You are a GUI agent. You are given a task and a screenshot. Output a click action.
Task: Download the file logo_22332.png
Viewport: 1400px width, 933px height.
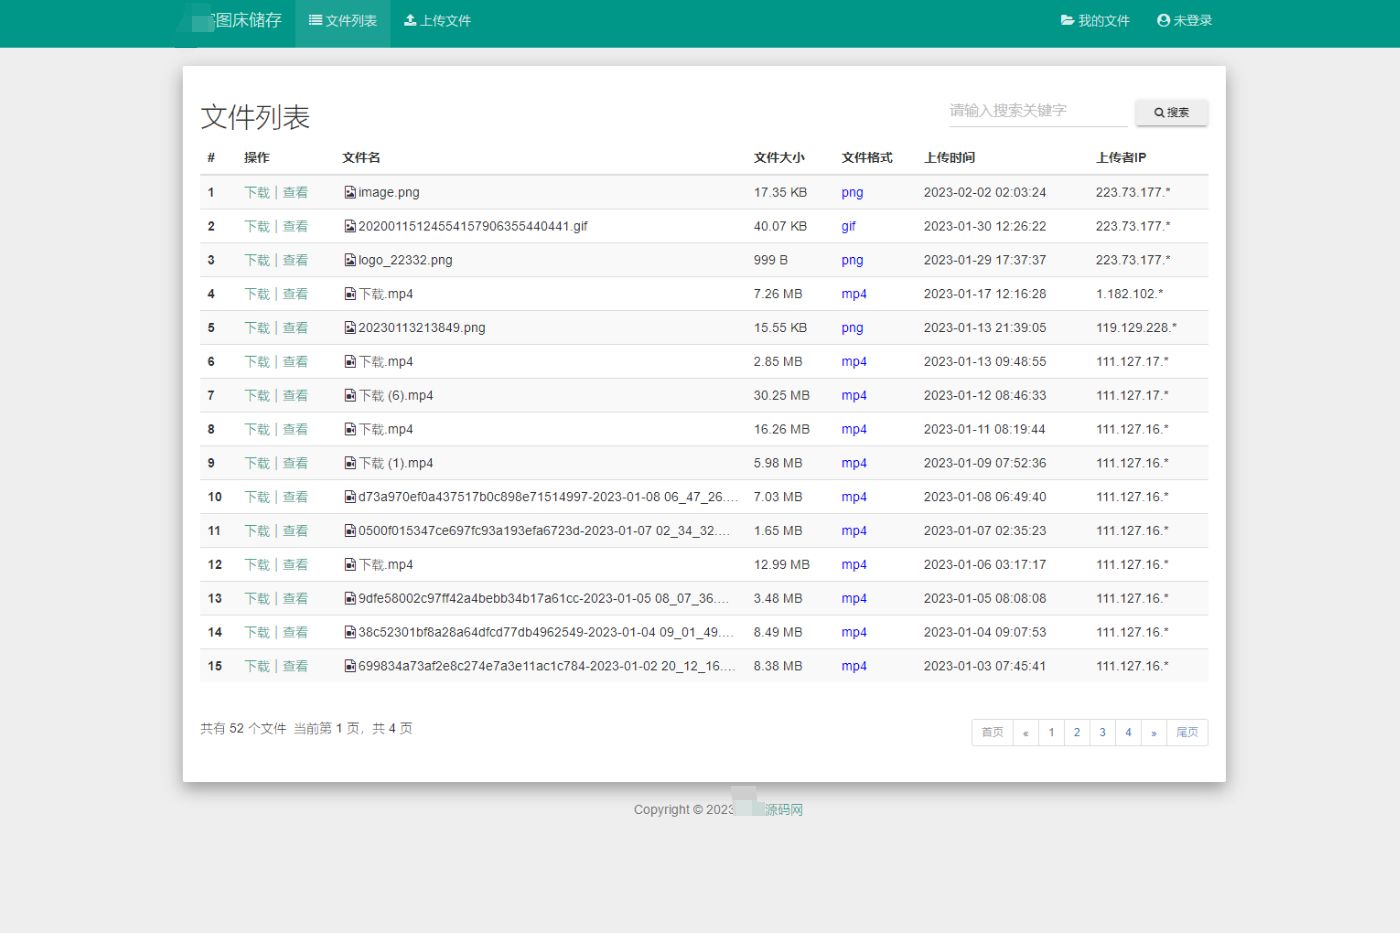coord(257,260)
